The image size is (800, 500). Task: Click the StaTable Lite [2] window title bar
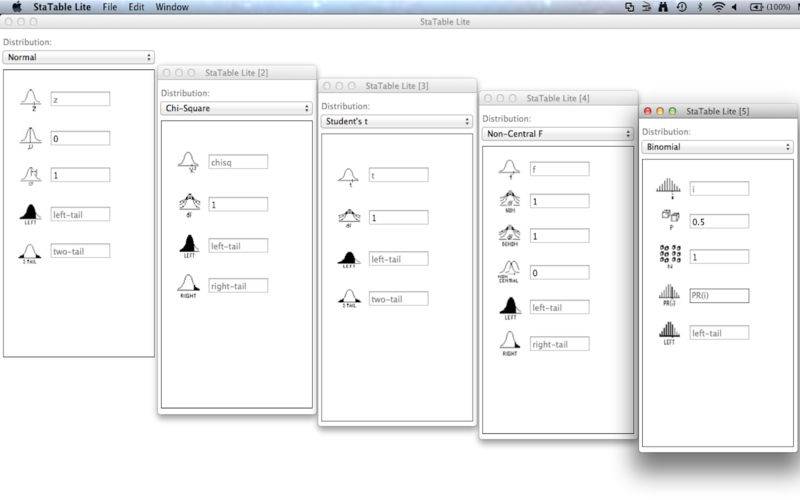(x=237, y=72)
